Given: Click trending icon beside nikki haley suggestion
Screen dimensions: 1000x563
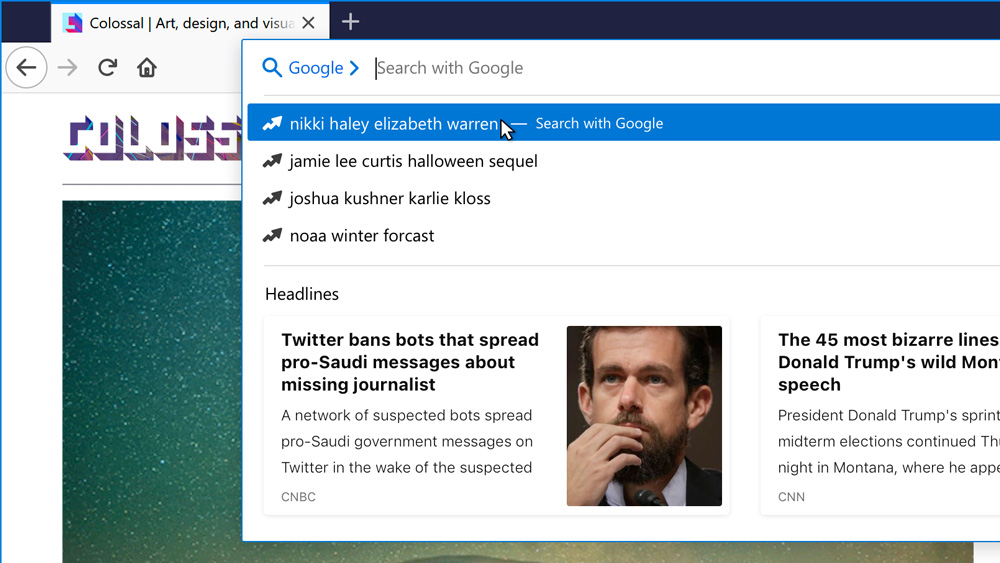Looking at the screenshot, I should [272, 123].
